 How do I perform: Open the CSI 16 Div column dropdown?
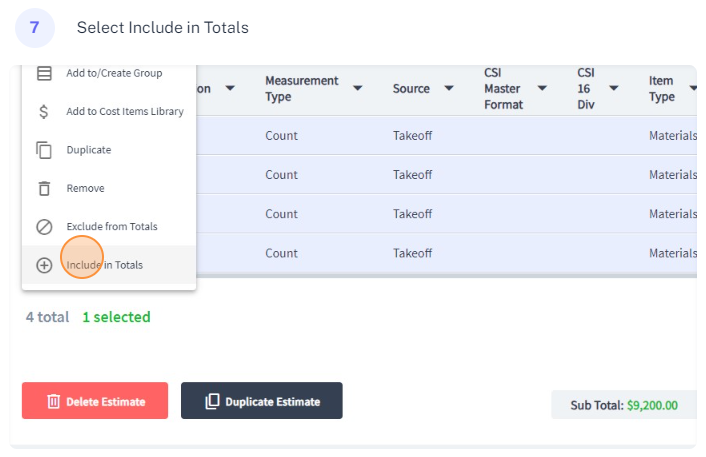point(614,88)
